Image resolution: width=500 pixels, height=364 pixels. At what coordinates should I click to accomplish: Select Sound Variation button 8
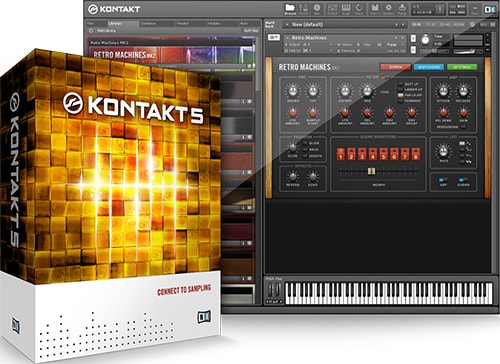(416, 154)
